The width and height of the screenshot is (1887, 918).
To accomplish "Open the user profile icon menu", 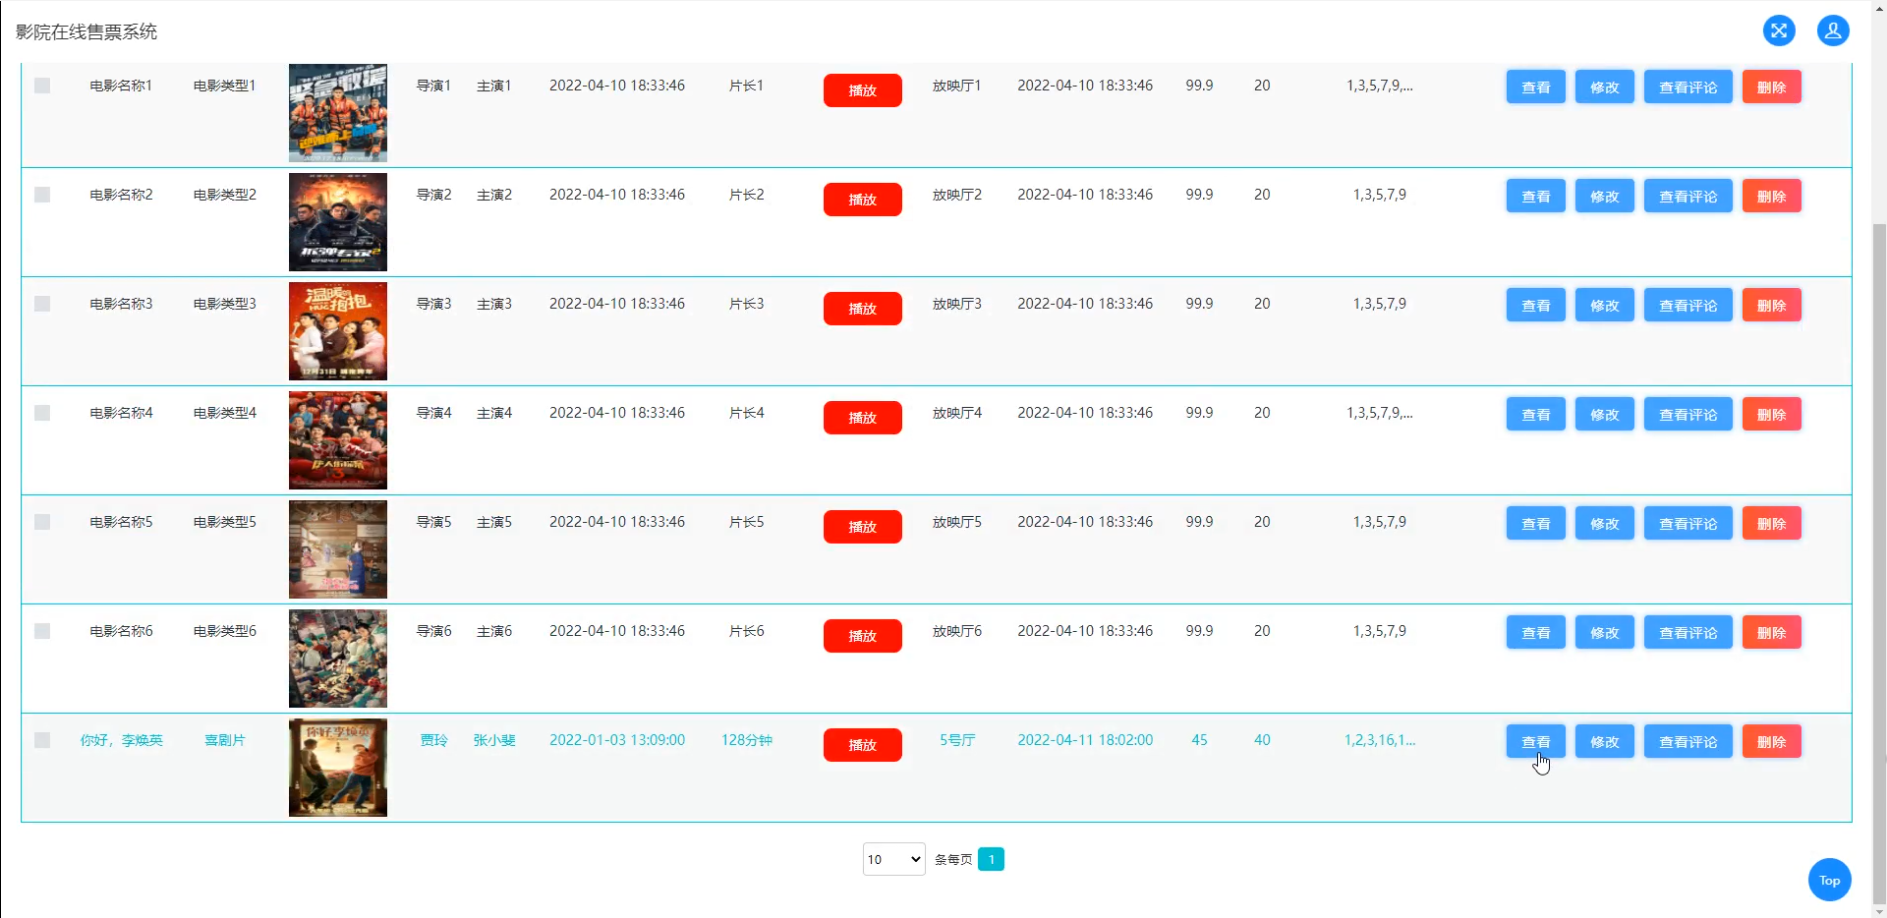I will (x=1832, y=31).
